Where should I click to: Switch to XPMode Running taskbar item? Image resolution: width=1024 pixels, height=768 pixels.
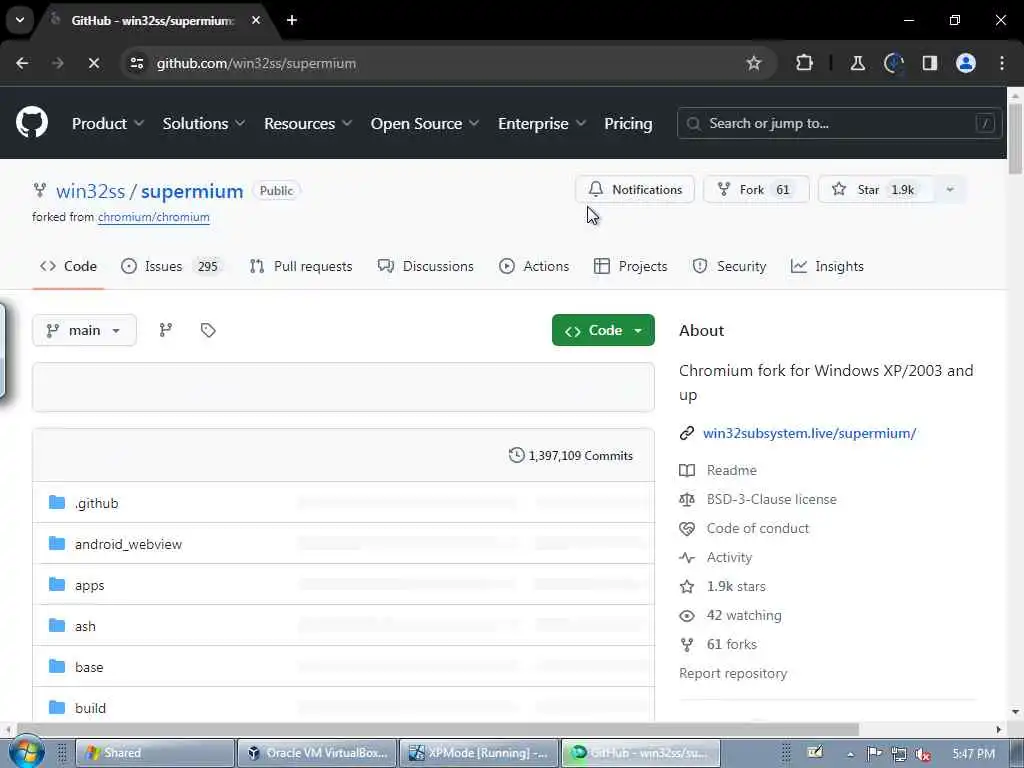[x=479, y=753]
